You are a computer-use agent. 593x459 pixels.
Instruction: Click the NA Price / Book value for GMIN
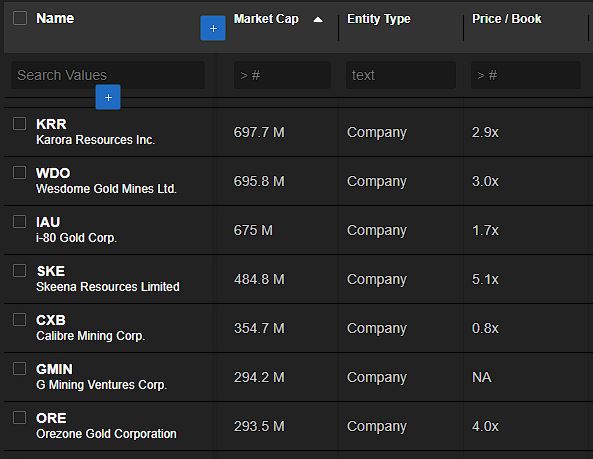tap(481, 377)
